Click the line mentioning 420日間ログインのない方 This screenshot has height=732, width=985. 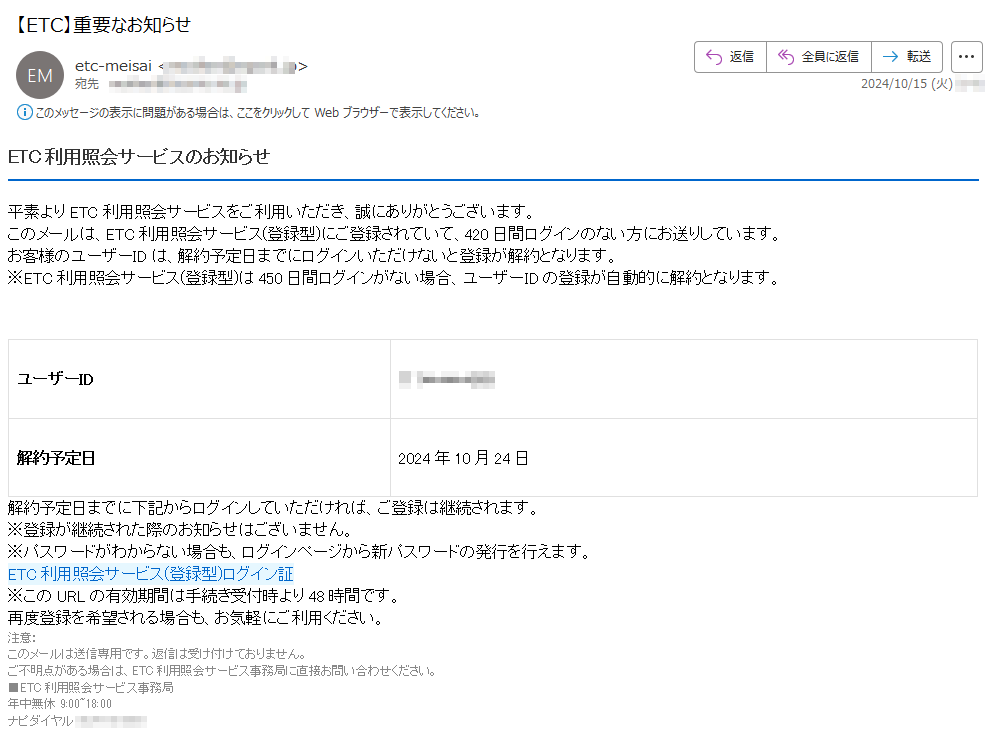[x=394, y=234]
